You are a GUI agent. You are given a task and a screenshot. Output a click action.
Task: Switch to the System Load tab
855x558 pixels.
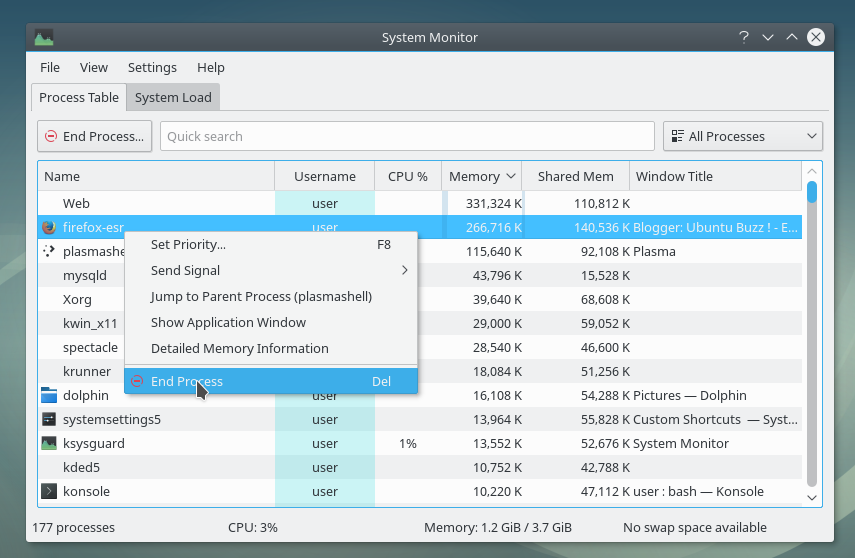[x=173, y=98]
